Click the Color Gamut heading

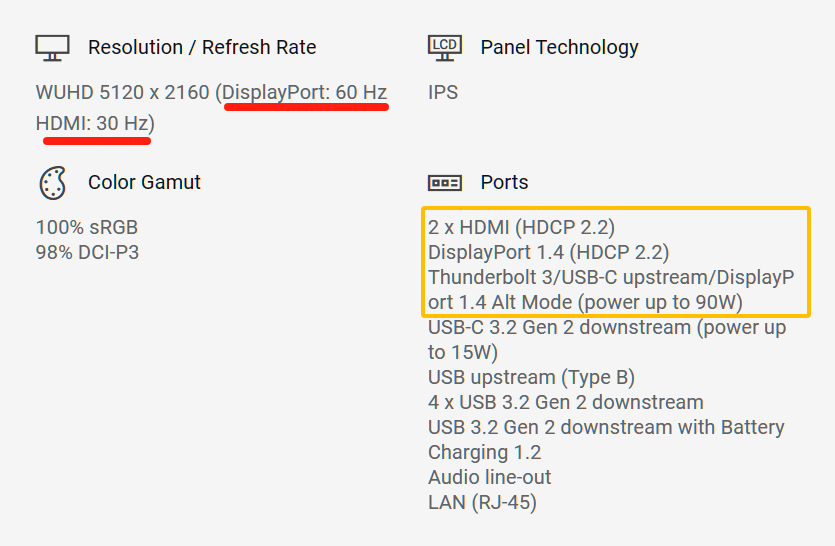pos(144,182)
